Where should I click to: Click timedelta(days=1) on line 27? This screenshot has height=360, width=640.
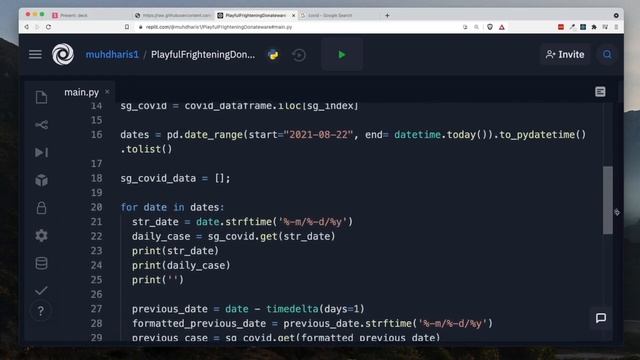315,309
